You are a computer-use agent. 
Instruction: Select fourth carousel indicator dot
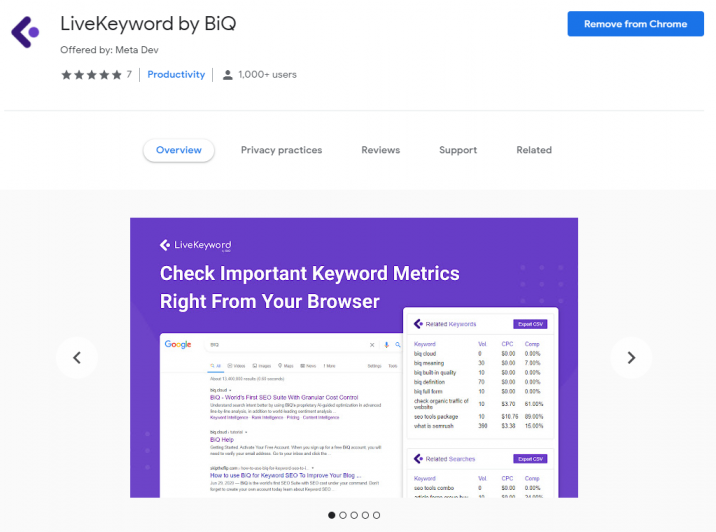(x=365, y=515)
